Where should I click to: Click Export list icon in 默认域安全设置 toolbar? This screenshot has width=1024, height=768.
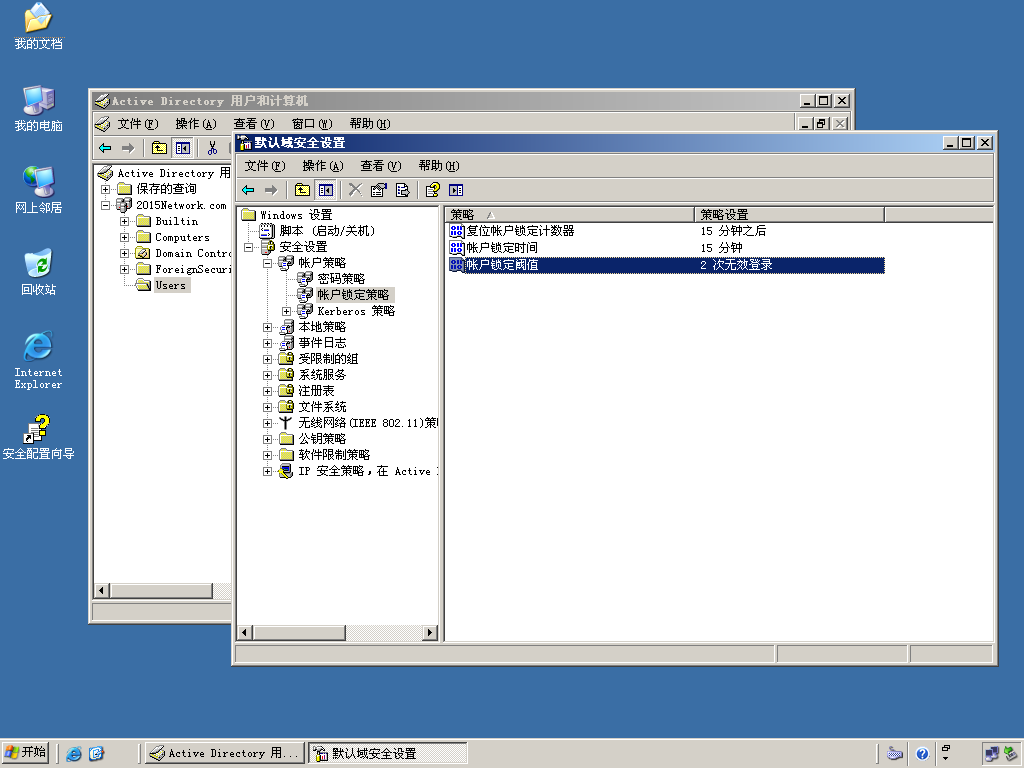coord(402,190)
